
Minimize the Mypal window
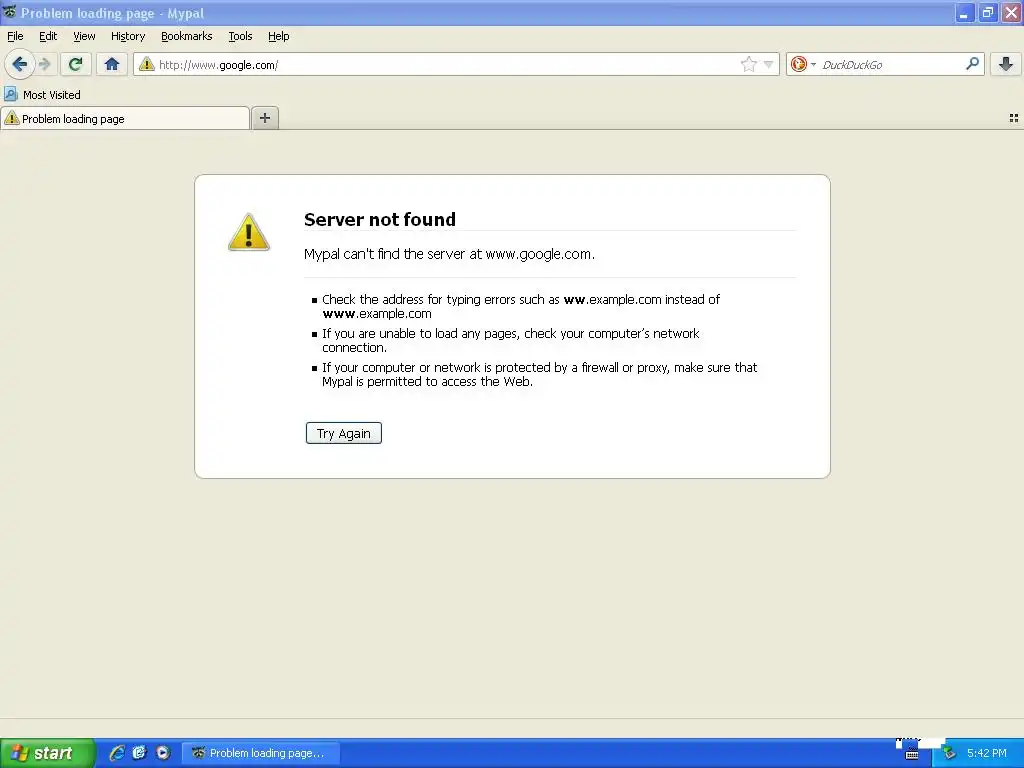tap(964, 13)
